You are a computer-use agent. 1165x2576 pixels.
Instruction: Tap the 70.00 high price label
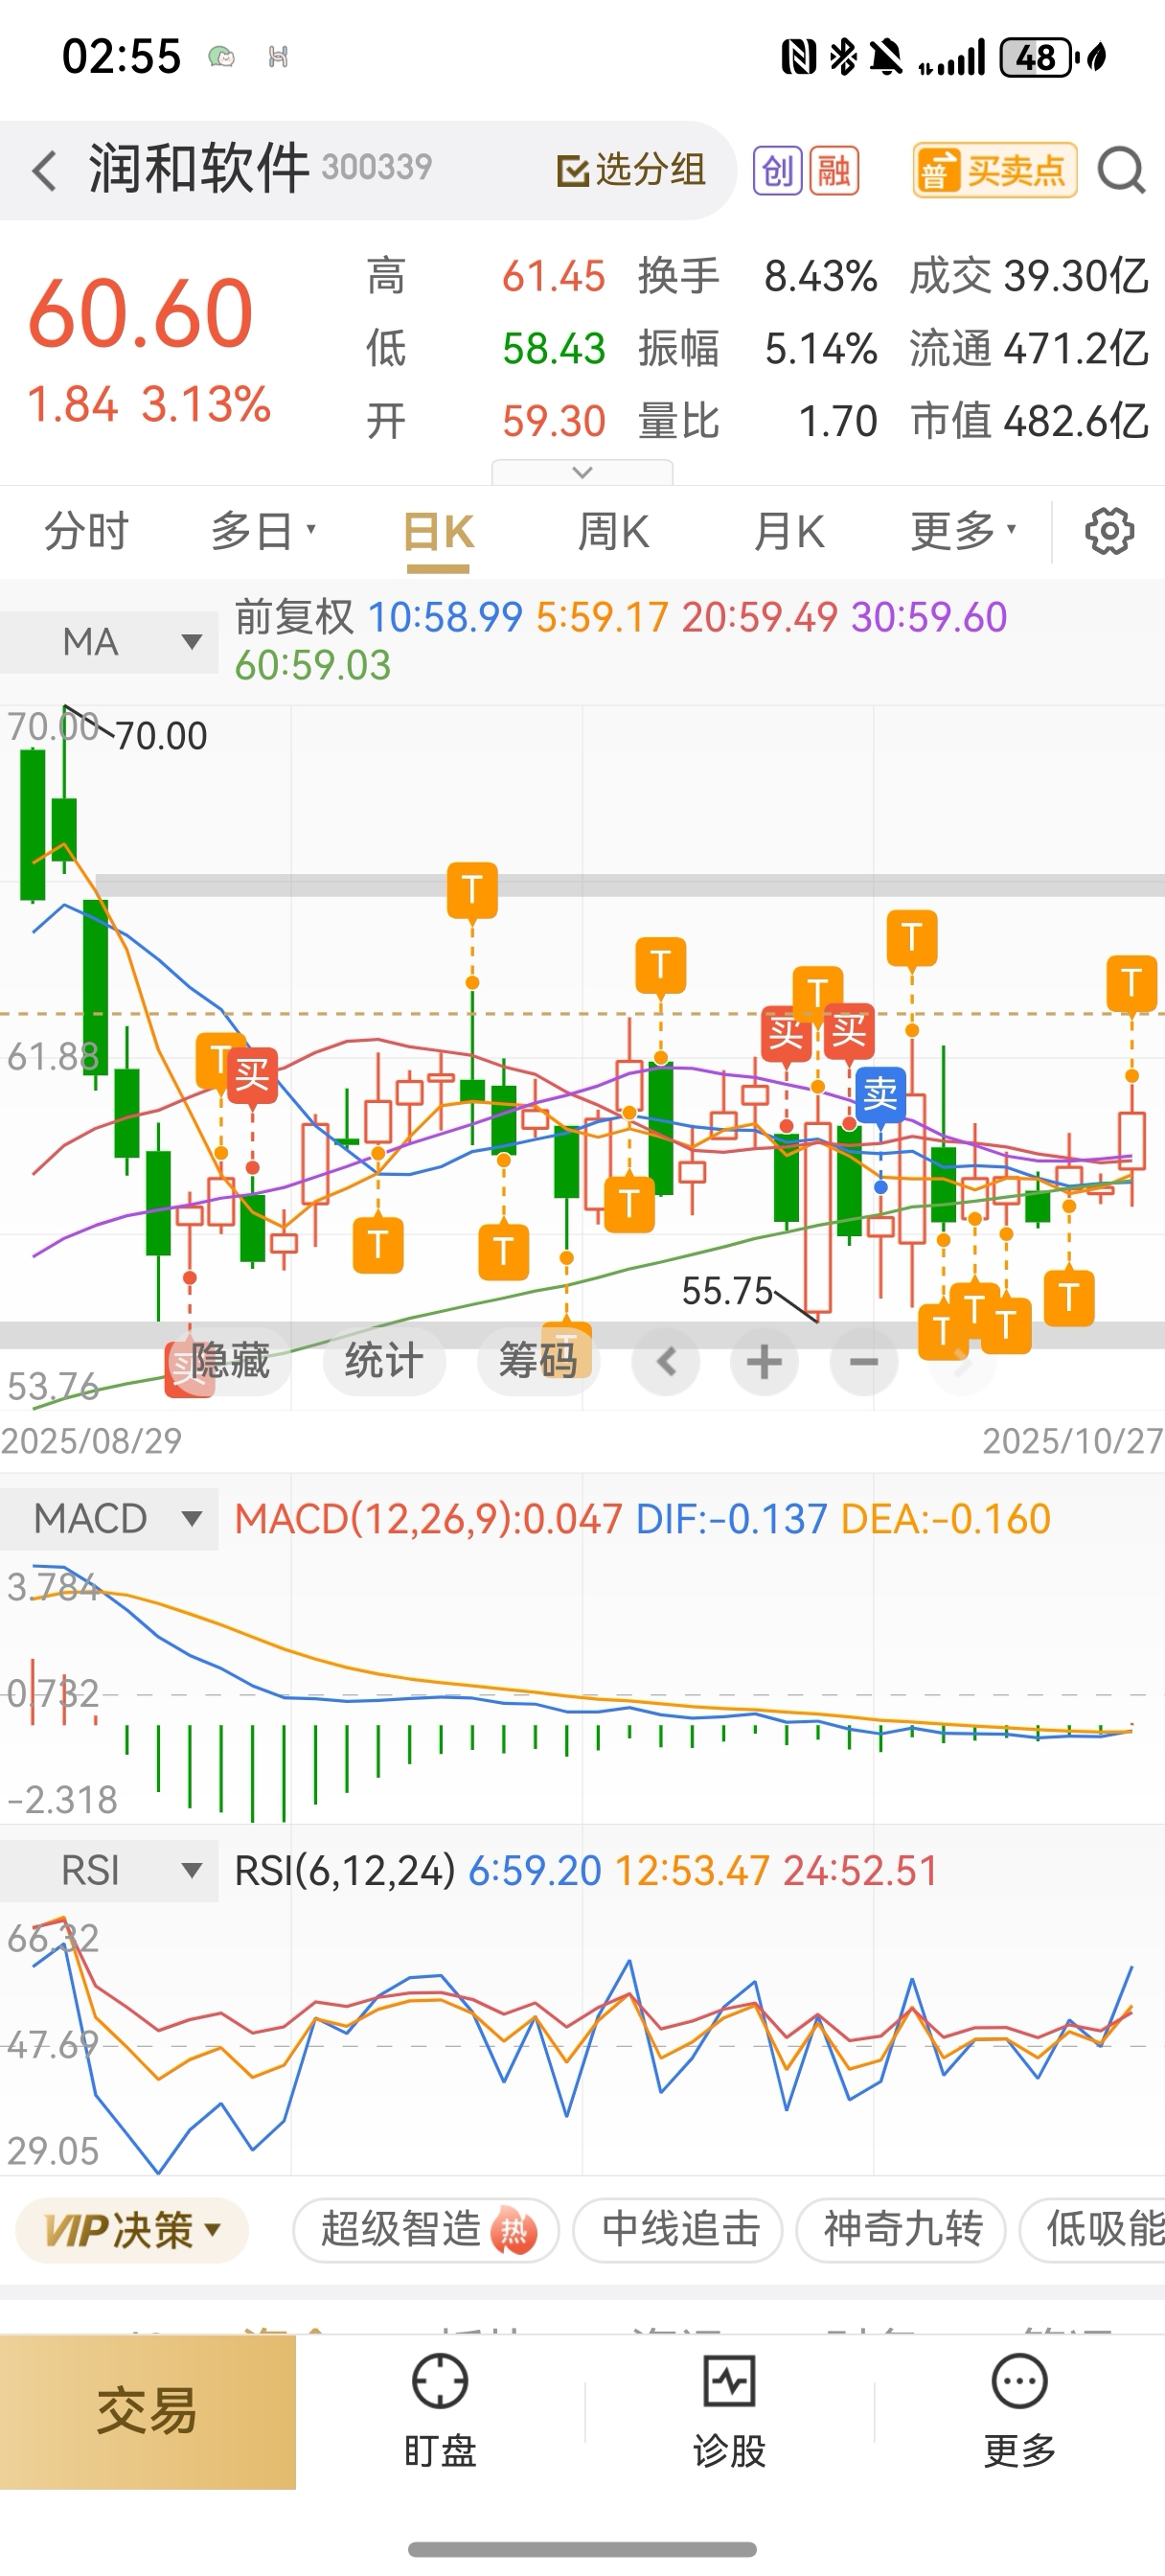(161, 737)
